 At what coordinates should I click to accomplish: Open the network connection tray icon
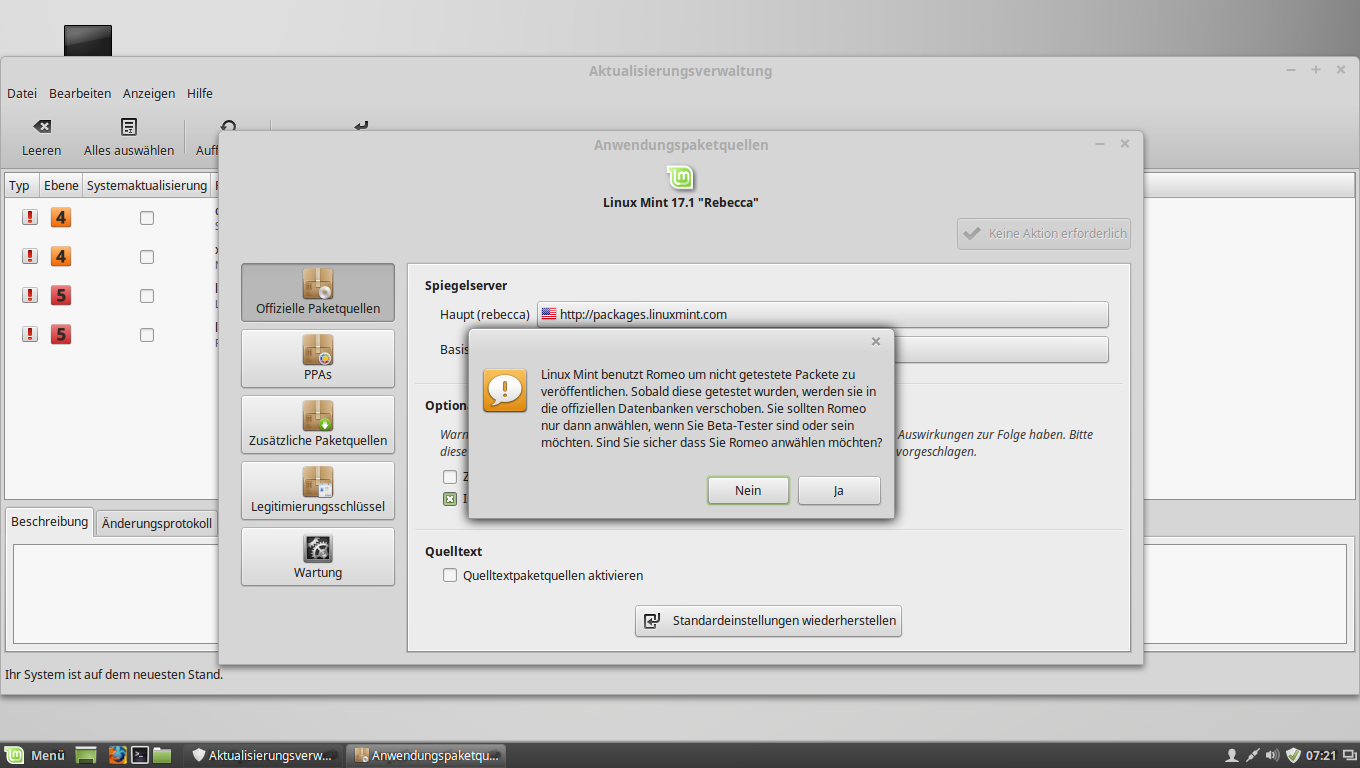point(1252,755)
